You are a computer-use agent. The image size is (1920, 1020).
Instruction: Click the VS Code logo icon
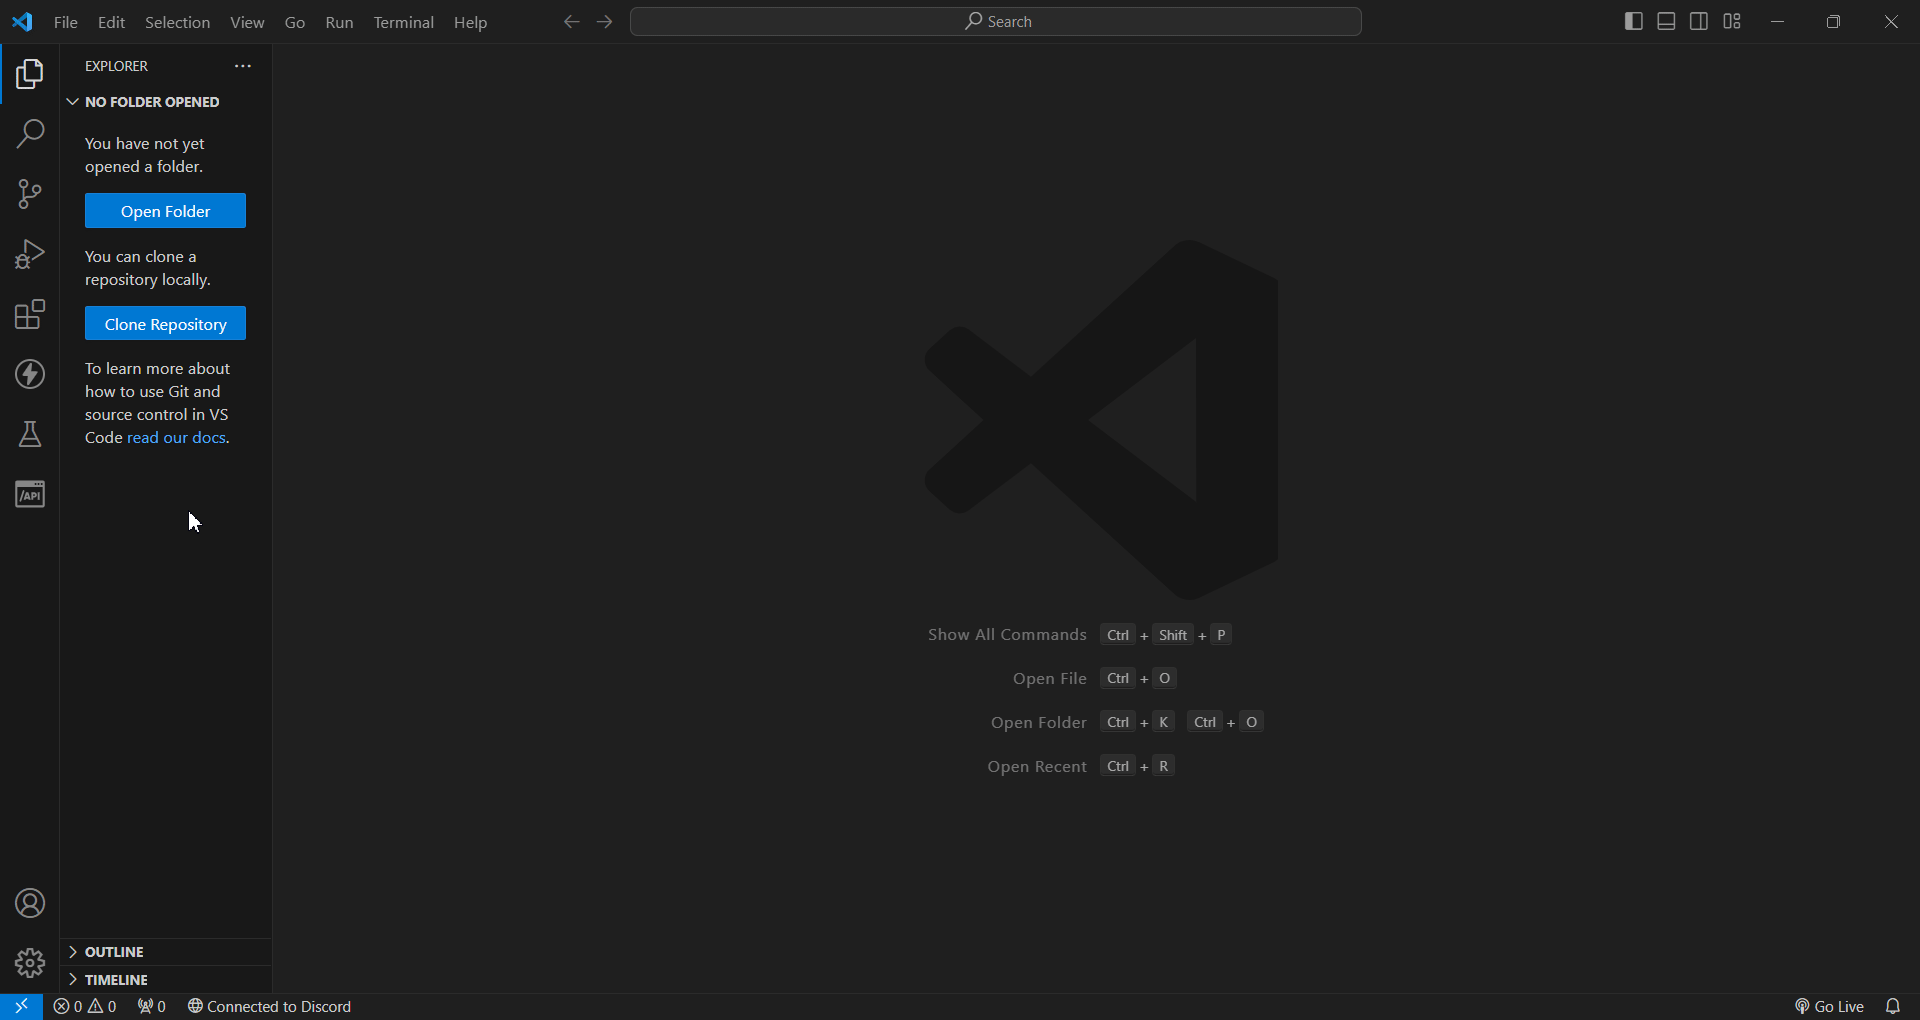tap(22, 22)
